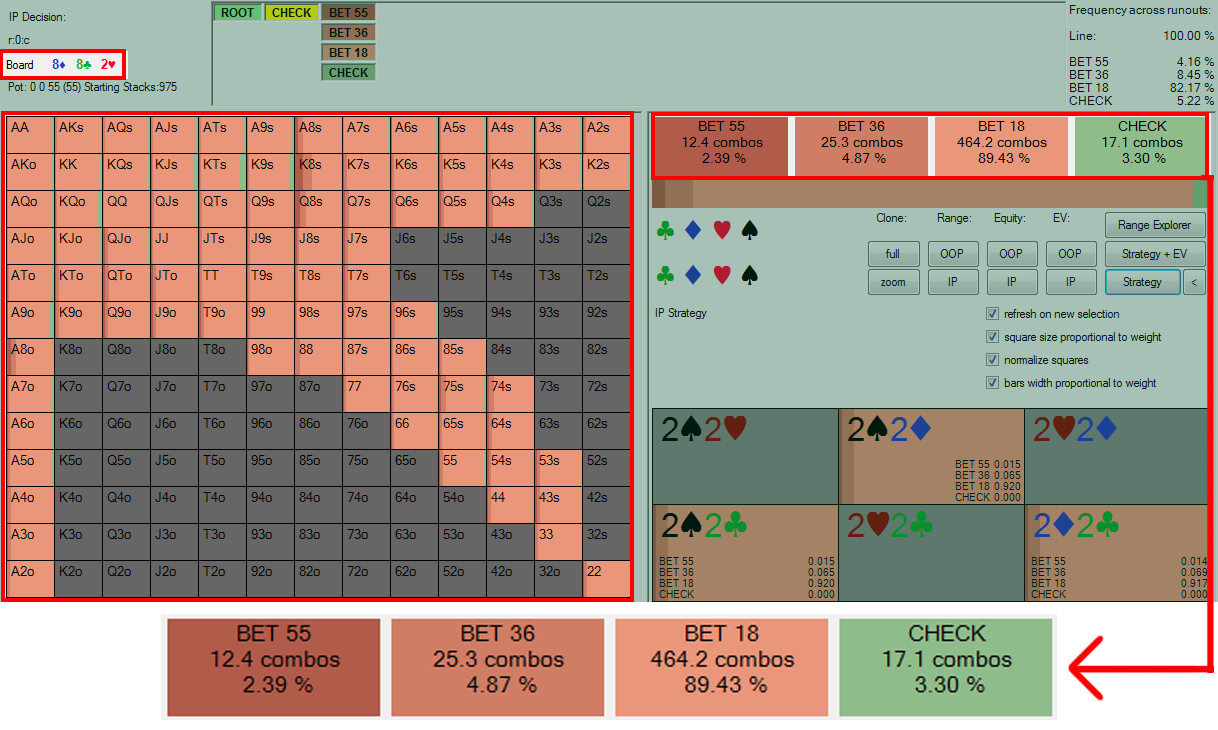
Task: Click the hearts icon in bottom suit row
Action: [721, 274]
